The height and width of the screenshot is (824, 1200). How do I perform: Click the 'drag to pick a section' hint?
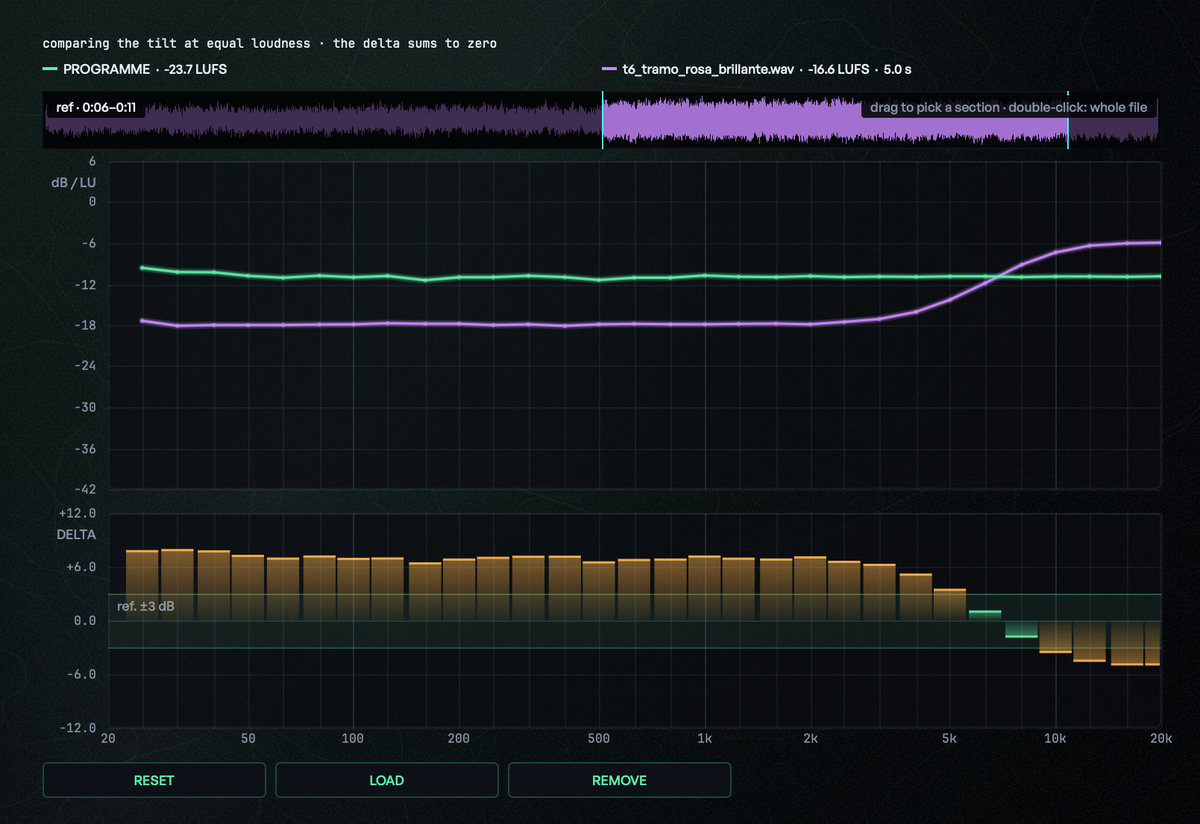tap(1008, 107)
